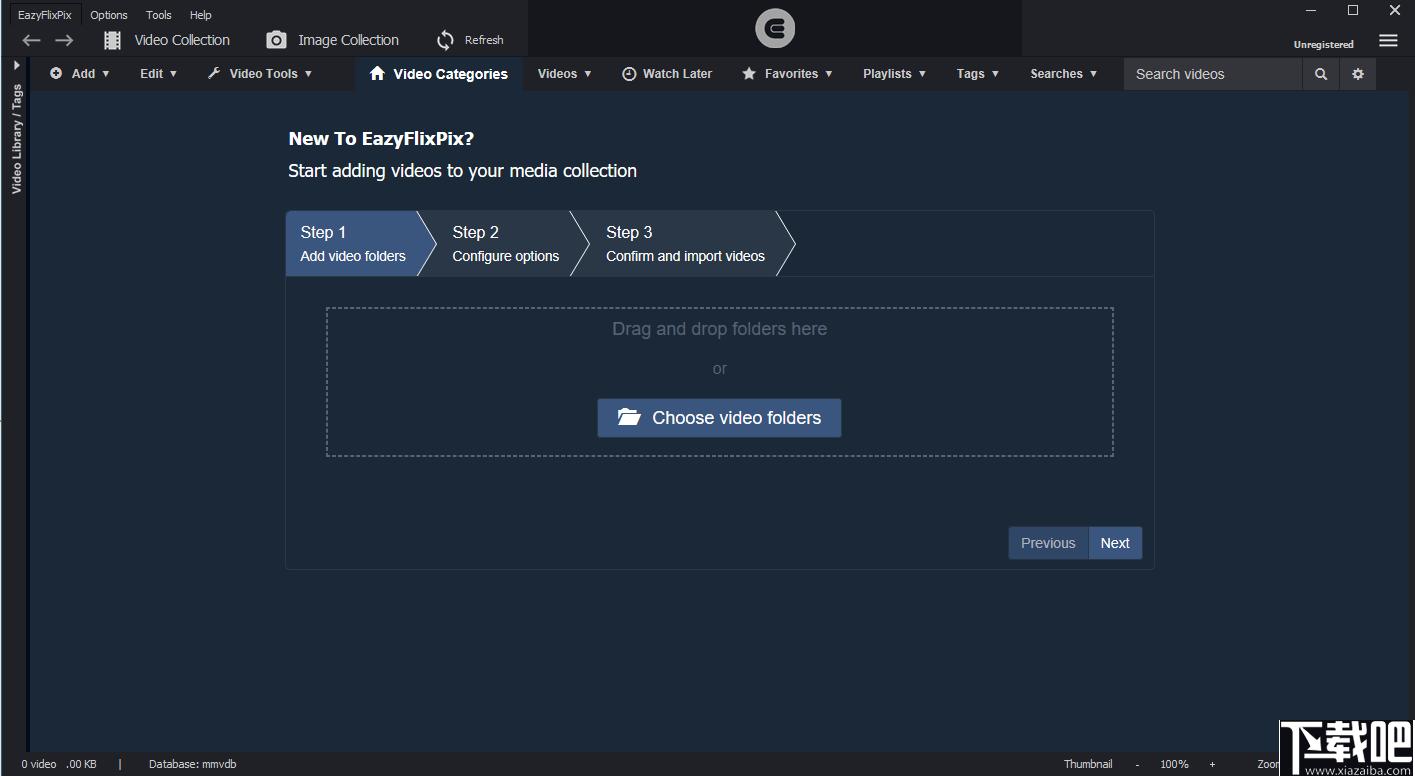Click the Unregistered label

1323,45
